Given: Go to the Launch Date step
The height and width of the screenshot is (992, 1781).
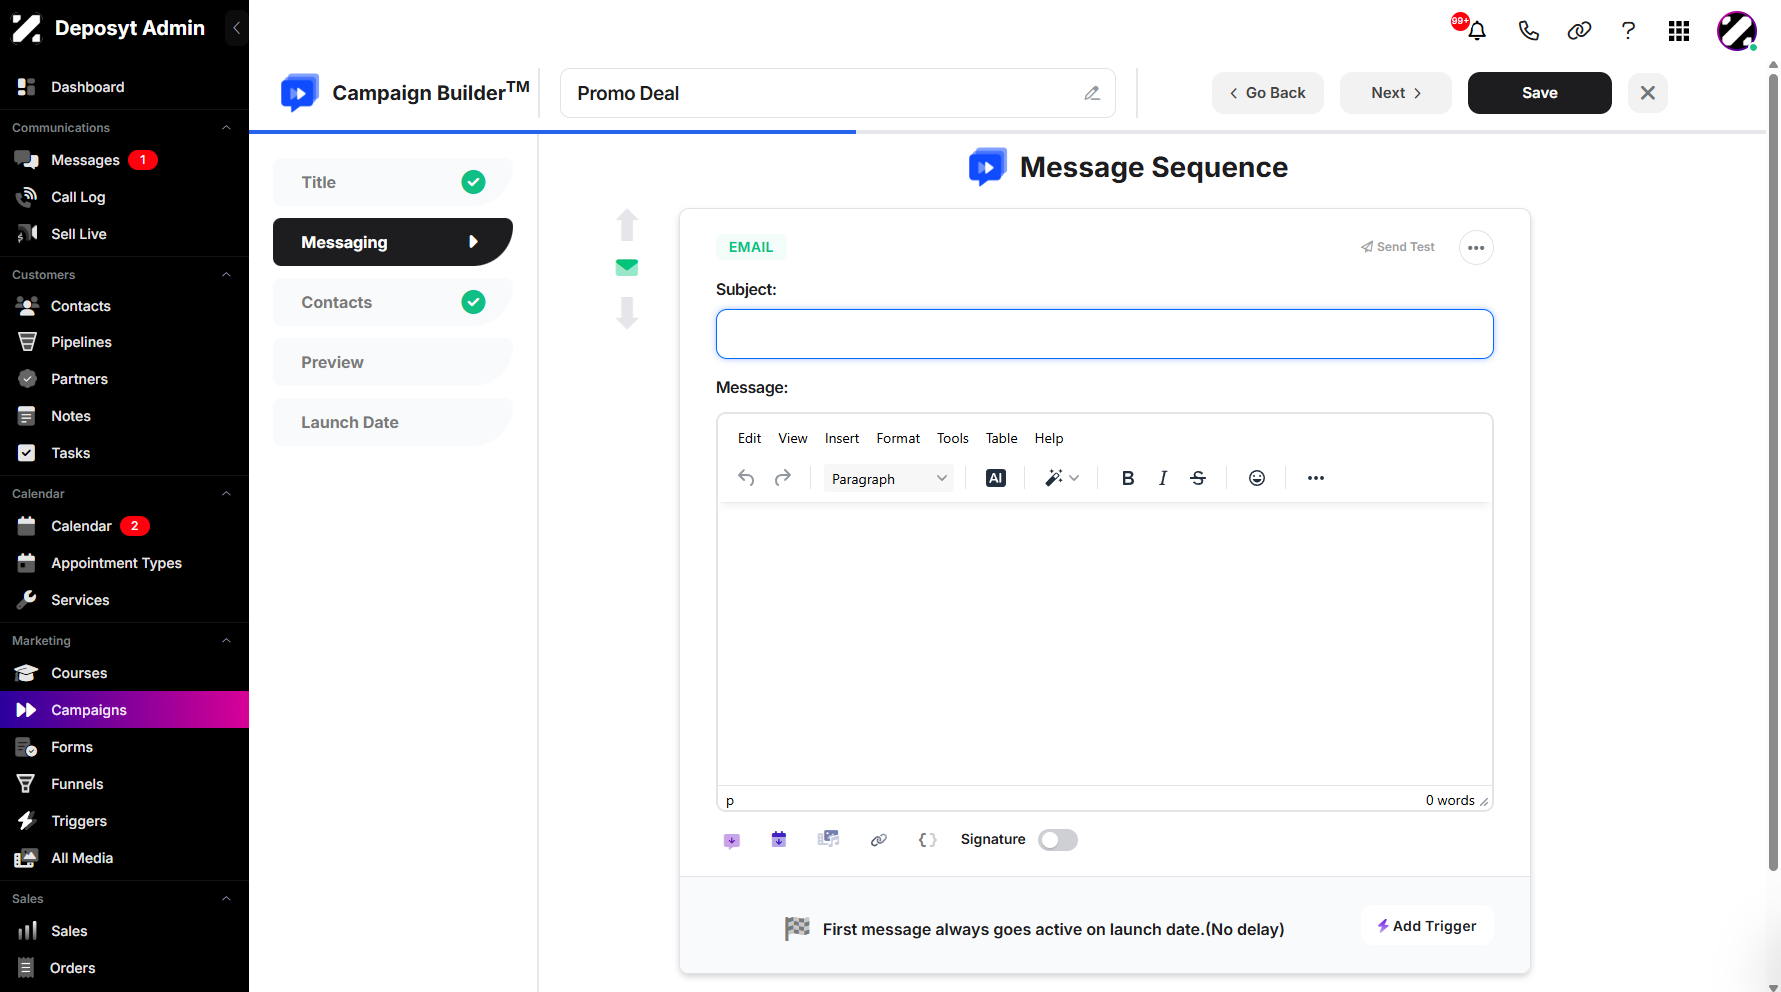Looking at the screenshot, I should [392, 422].
